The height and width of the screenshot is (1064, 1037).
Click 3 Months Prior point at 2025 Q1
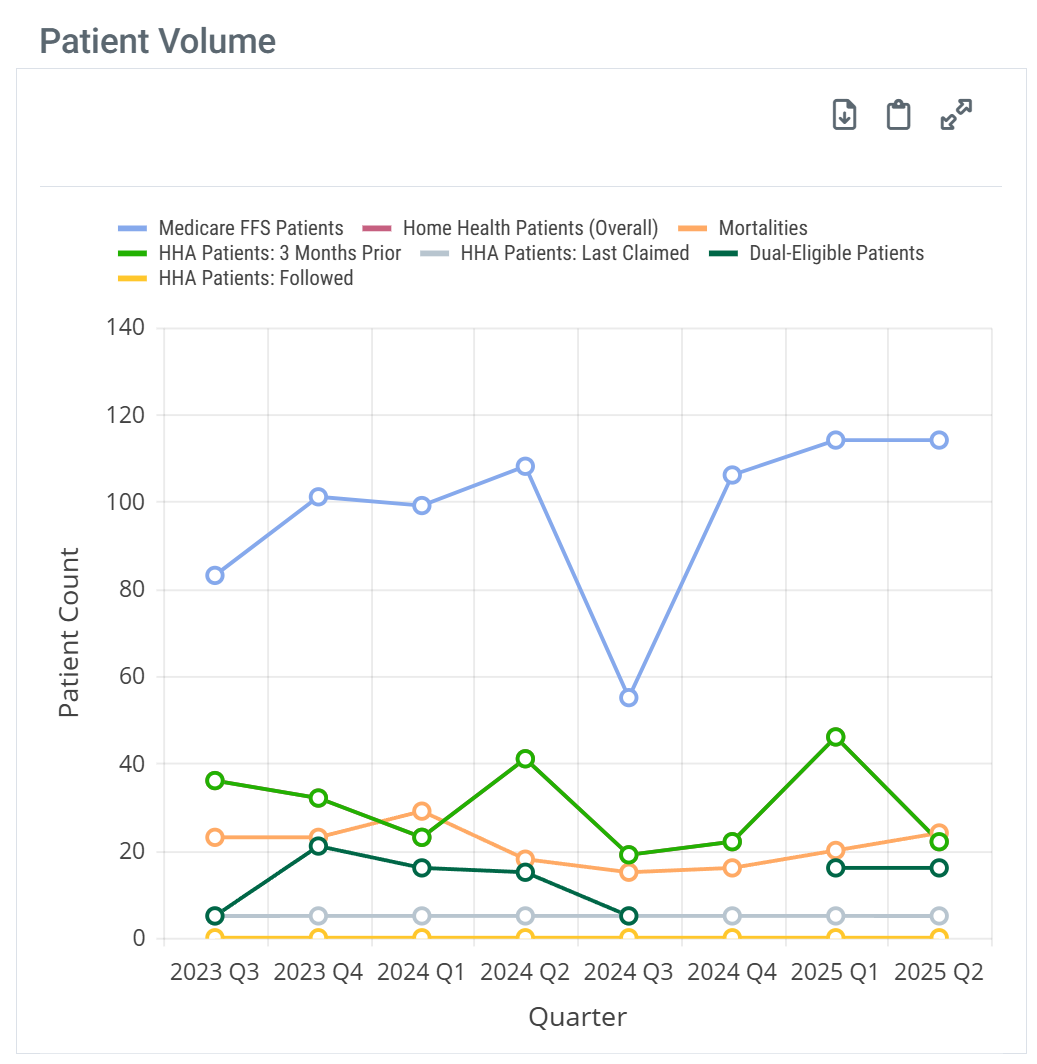[x=836, y=737]
